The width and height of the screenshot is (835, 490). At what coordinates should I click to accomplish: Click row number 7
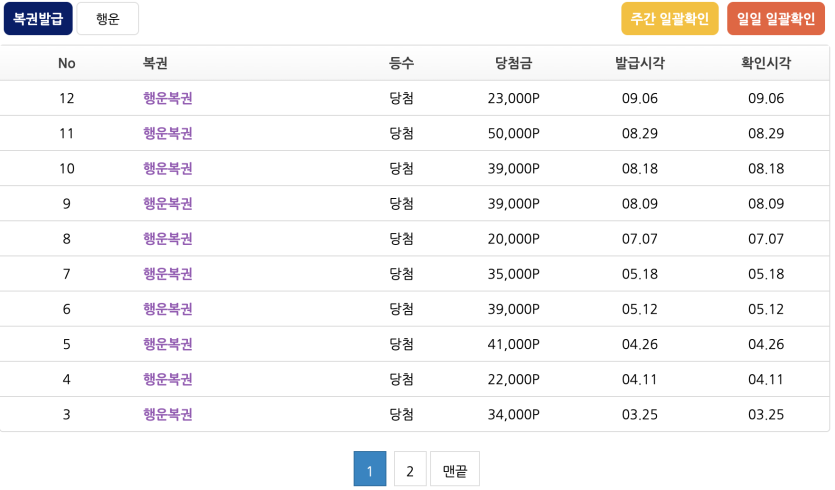[x=67, y=274]
